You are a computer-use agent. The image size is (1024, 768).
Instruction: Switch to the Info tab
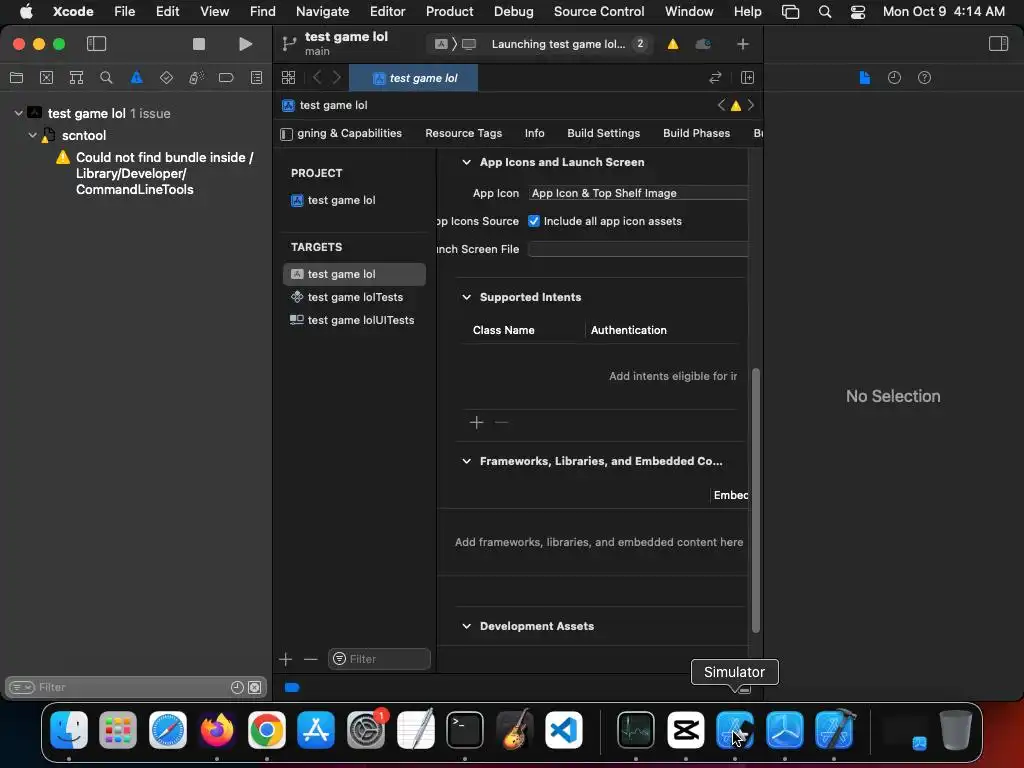pos(534,133)
